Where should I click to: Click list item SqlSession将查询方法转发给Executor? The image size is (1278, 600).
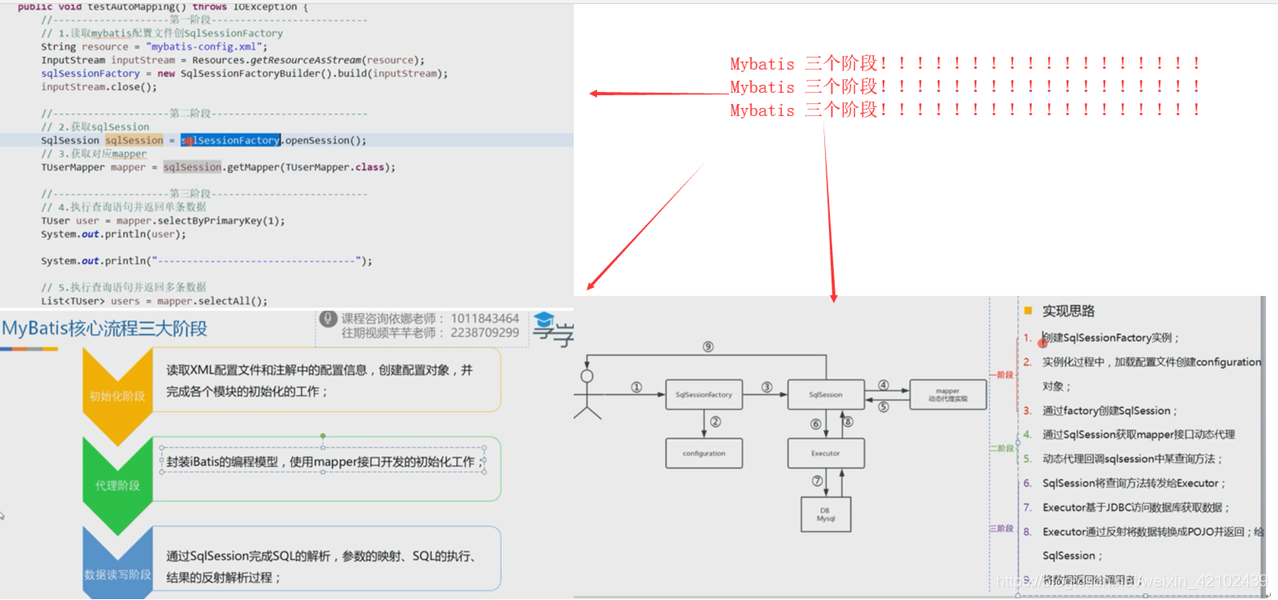[1132, 483]
